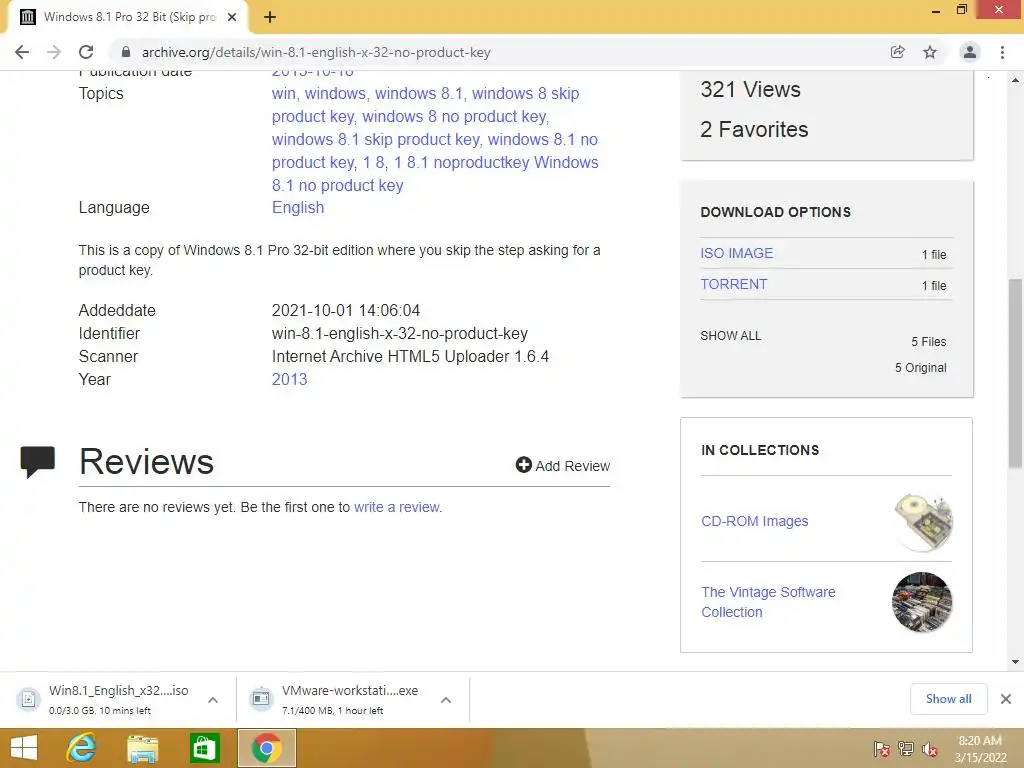Click the network tray icon
Screen dimensions: 1024x768
coord(906,749)
